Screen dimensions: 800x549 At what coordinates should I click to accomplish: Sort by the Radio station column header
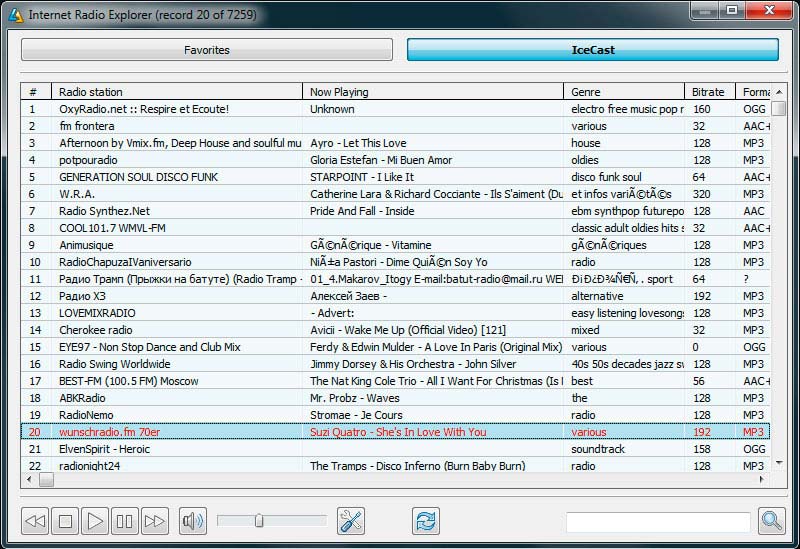pyautogui.click(x=177, y=92)
